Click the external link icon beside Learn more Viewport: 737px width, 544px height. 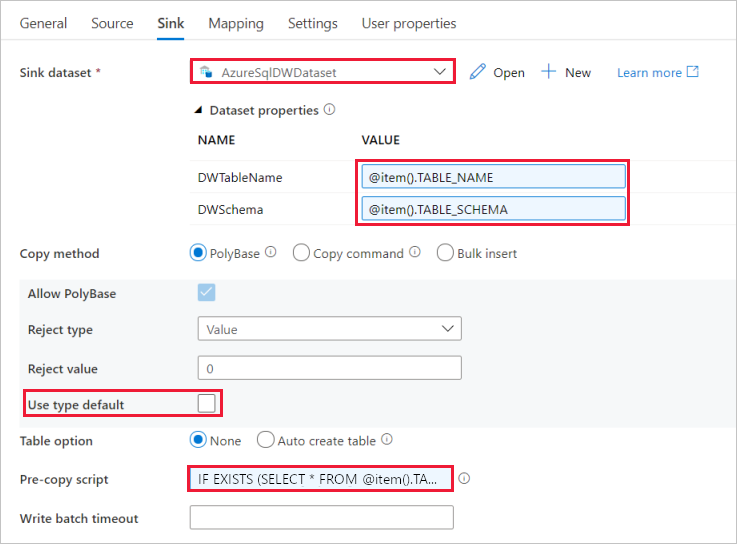693,71
